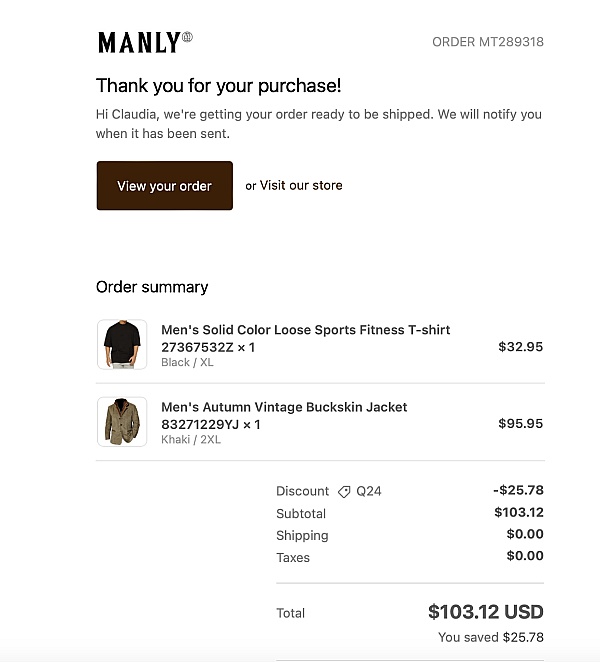Click the Black / XL variant text
This screenshot has width=600, height=662.
[x=187, y=362]
